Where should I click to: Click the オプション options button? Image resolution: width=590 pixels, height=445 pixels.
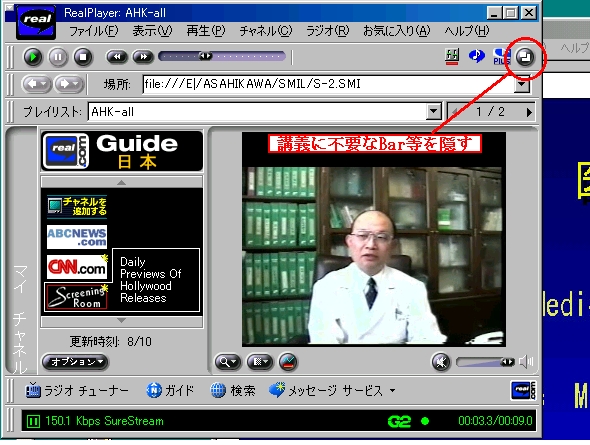[75, 362]
